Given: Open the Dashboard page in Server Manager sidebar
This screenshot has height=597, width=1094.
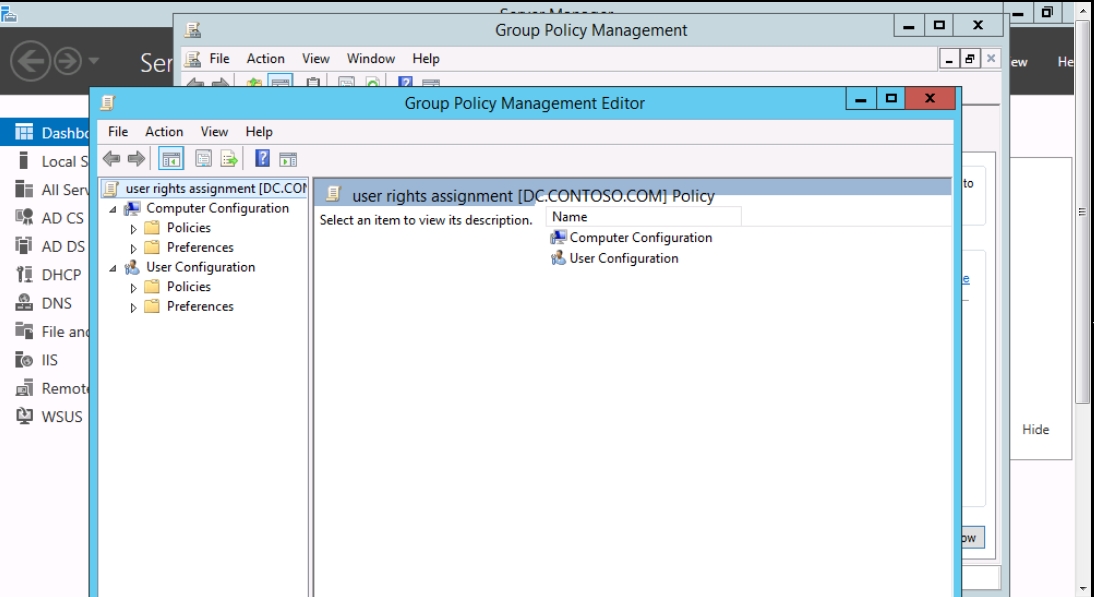Looking at the screenshot, I should [x=45, y=133].
